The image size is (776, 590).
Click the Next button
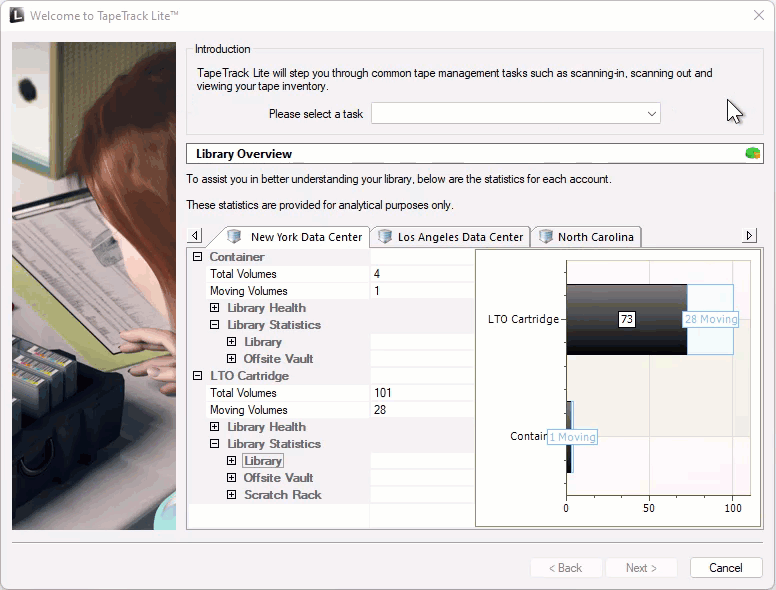[641, 568]
